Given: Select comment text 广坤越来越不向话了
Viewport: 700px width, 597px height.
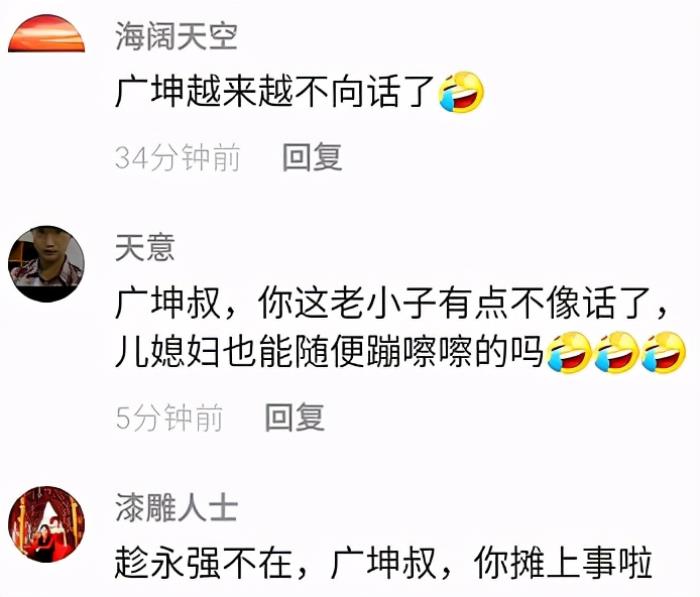Looking at the screenshot, I should pyautogui.click(x=275, y=92).
